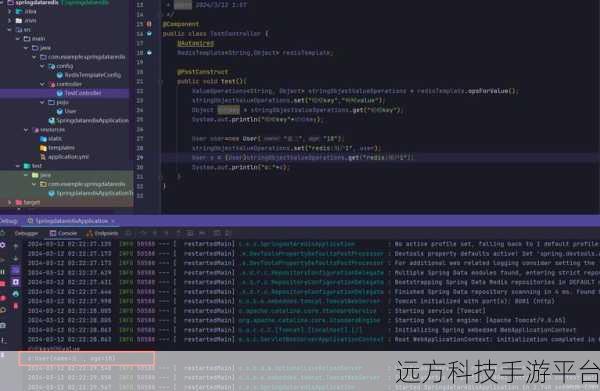
Task: Collapse the config package
Action: click(42, 66)
